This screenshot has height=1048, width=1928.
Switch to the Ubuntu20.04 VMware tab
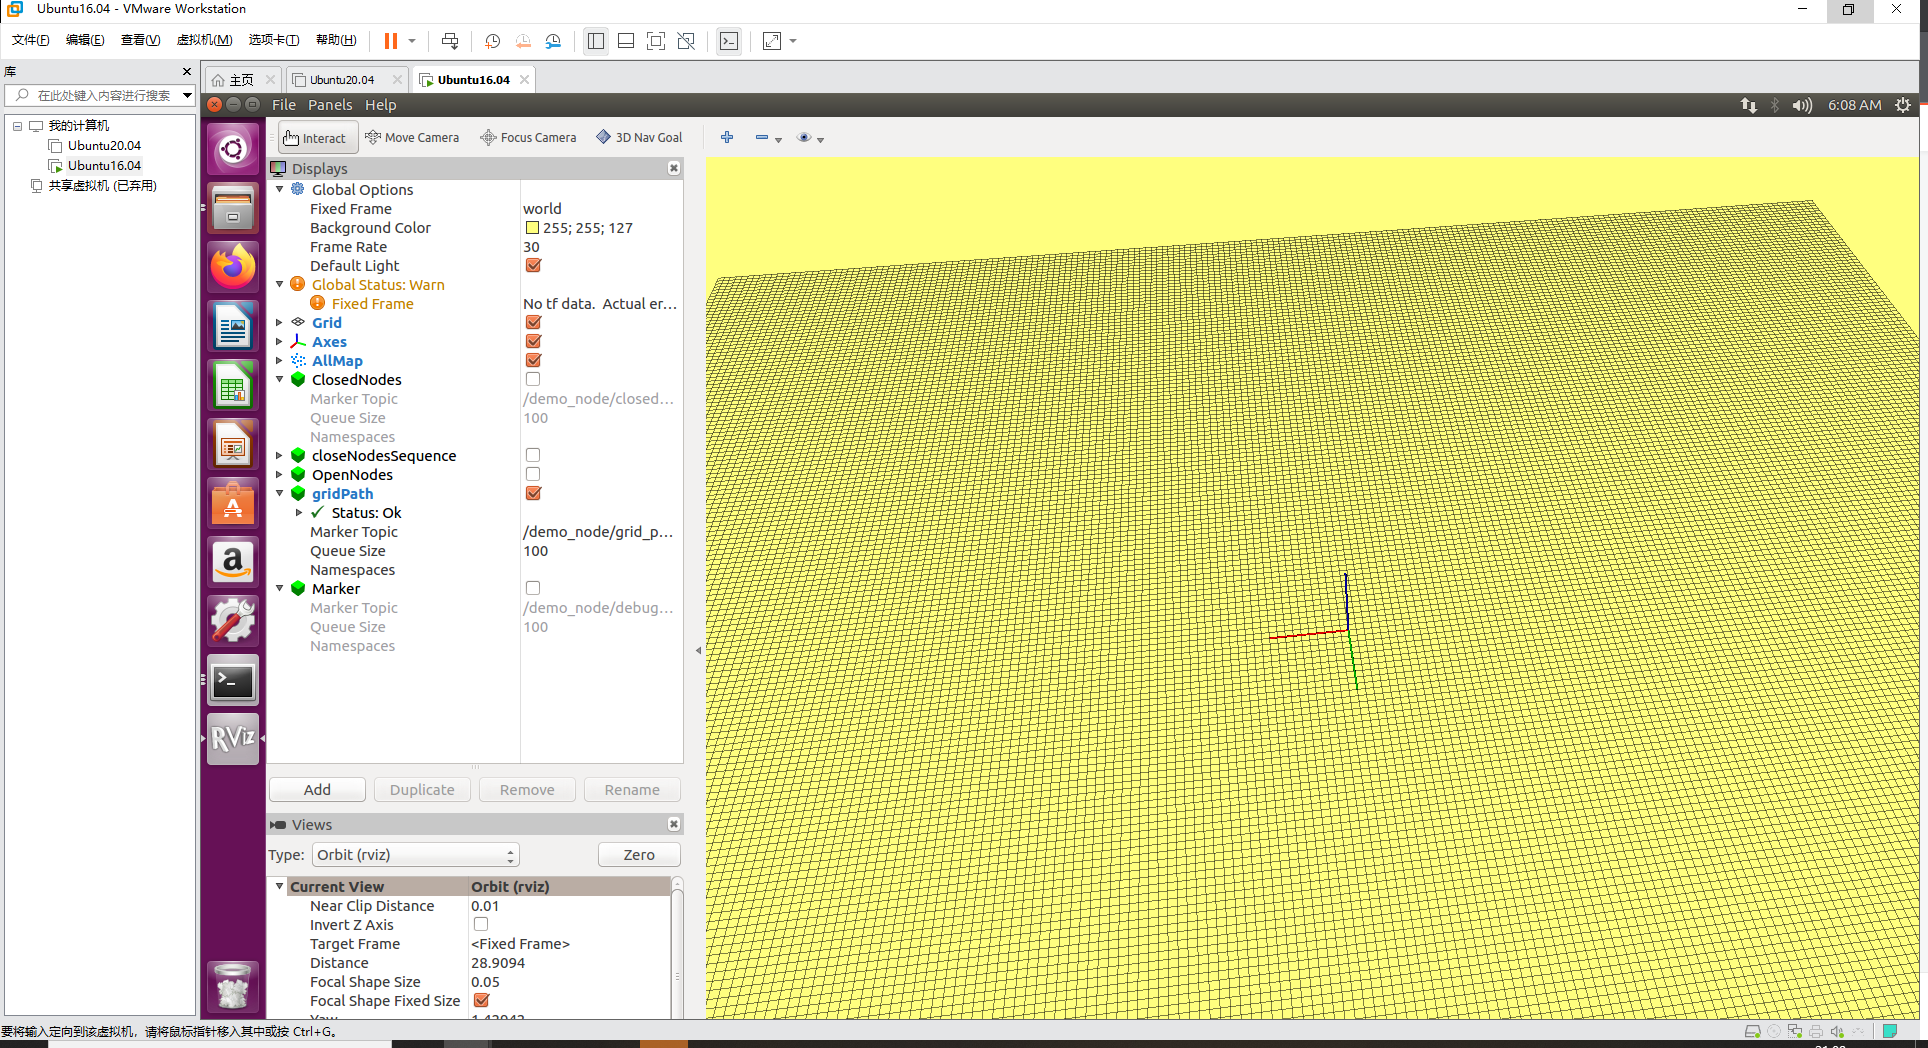point(342,80)
